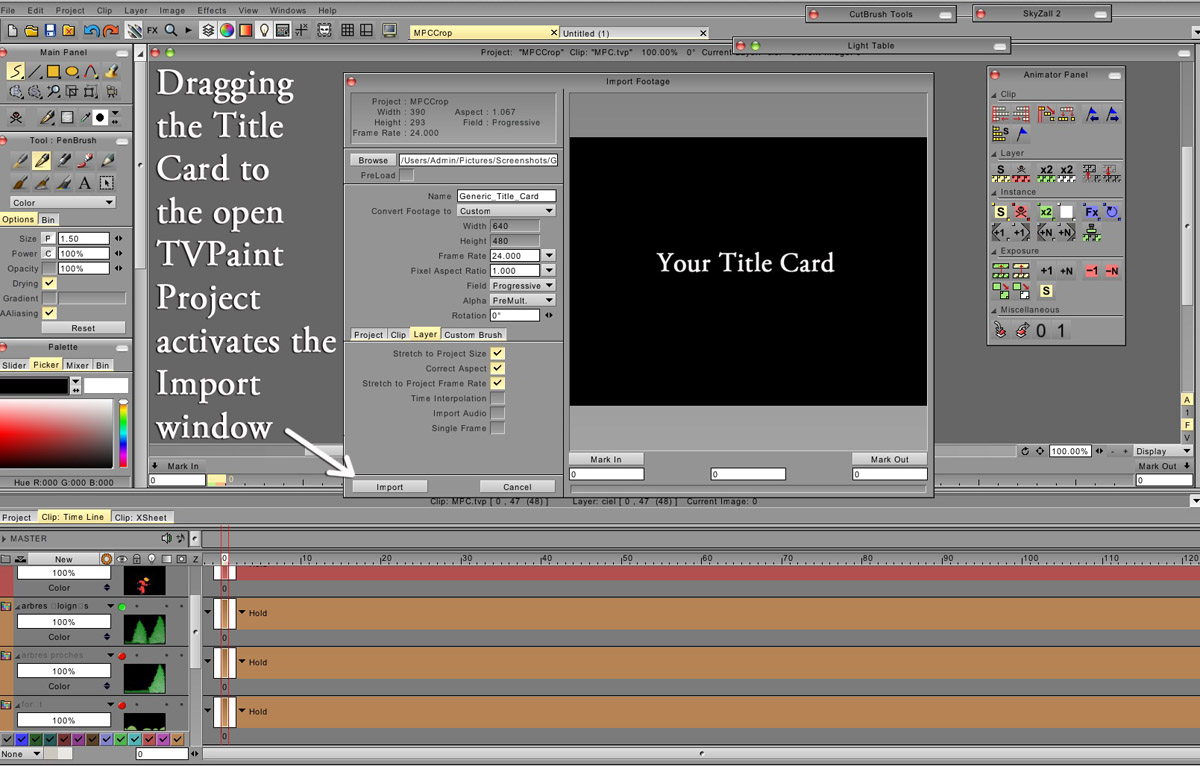
Task: Click the black foreground color swatch in Palette
Action: tap(34, 385)
